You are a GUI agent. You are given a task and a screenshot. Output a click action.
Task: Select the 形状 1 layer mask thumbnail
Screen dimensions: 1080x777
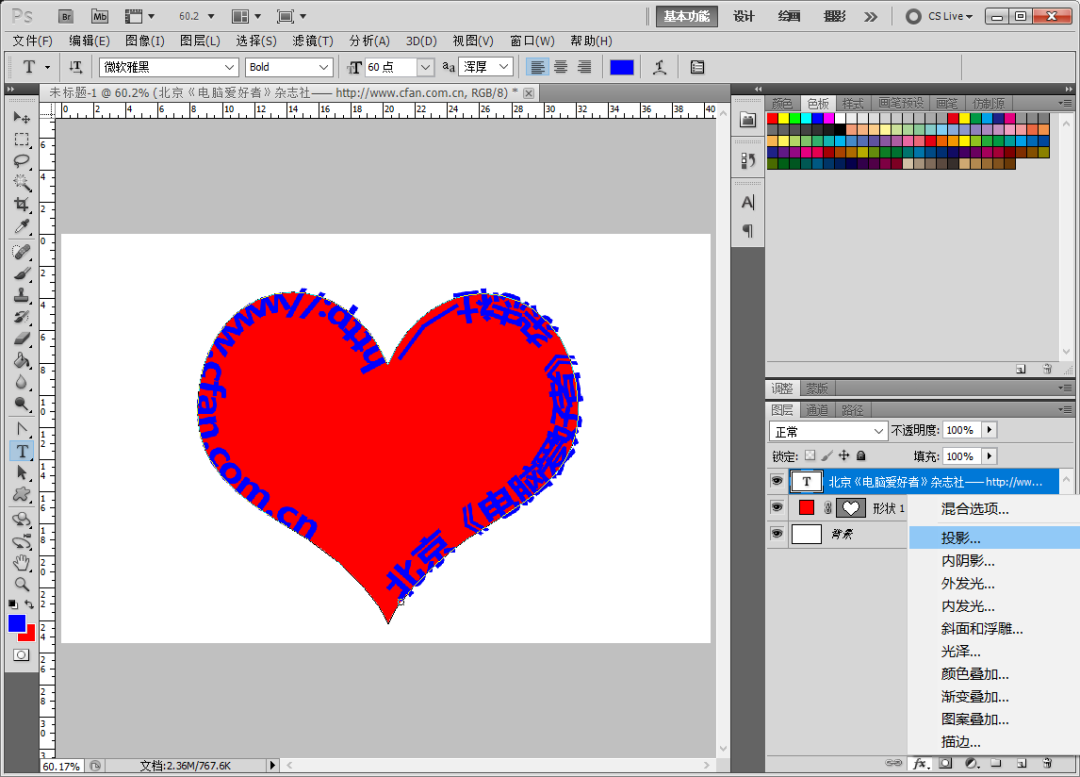tap(851, 508)
